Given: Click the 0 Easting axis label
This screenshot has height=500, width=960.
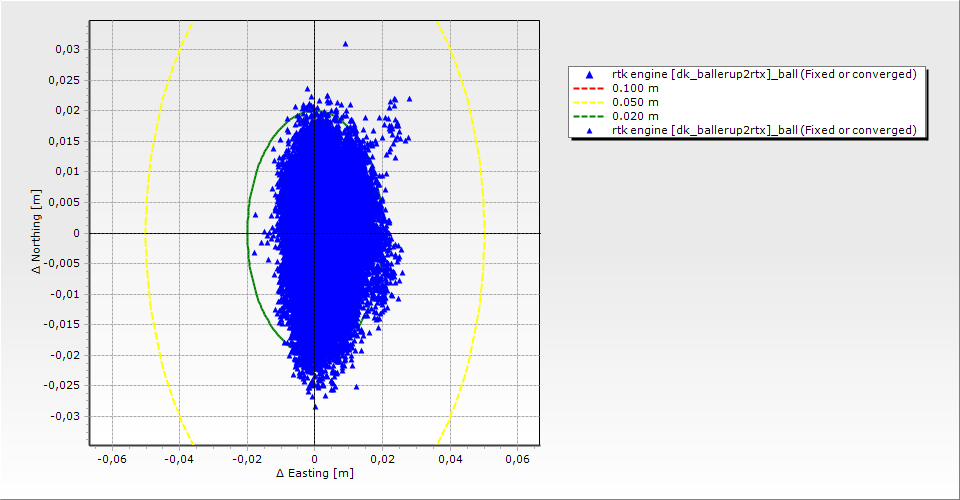Looking at the screenshot, I should [315, 459].
